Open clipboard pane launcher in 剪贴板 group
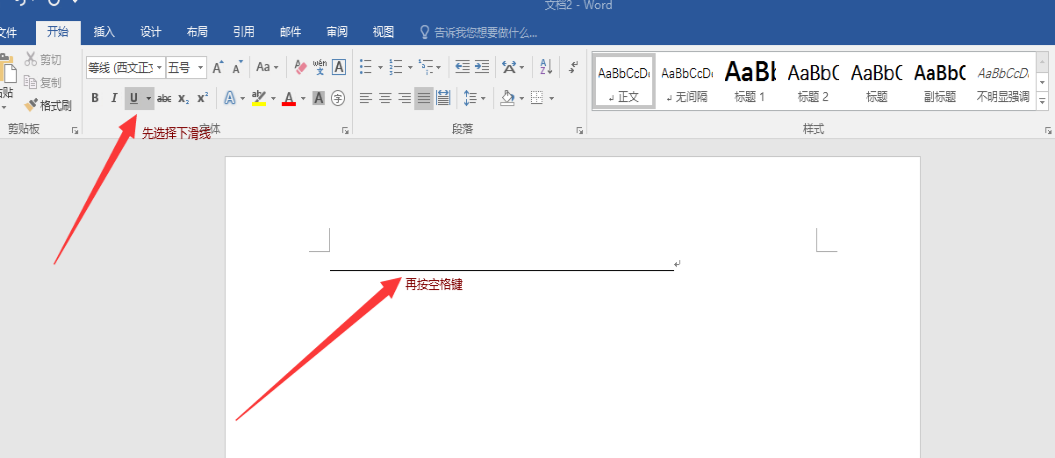The width and height of the screenshot is (1055, 458). tap(75, 131)
